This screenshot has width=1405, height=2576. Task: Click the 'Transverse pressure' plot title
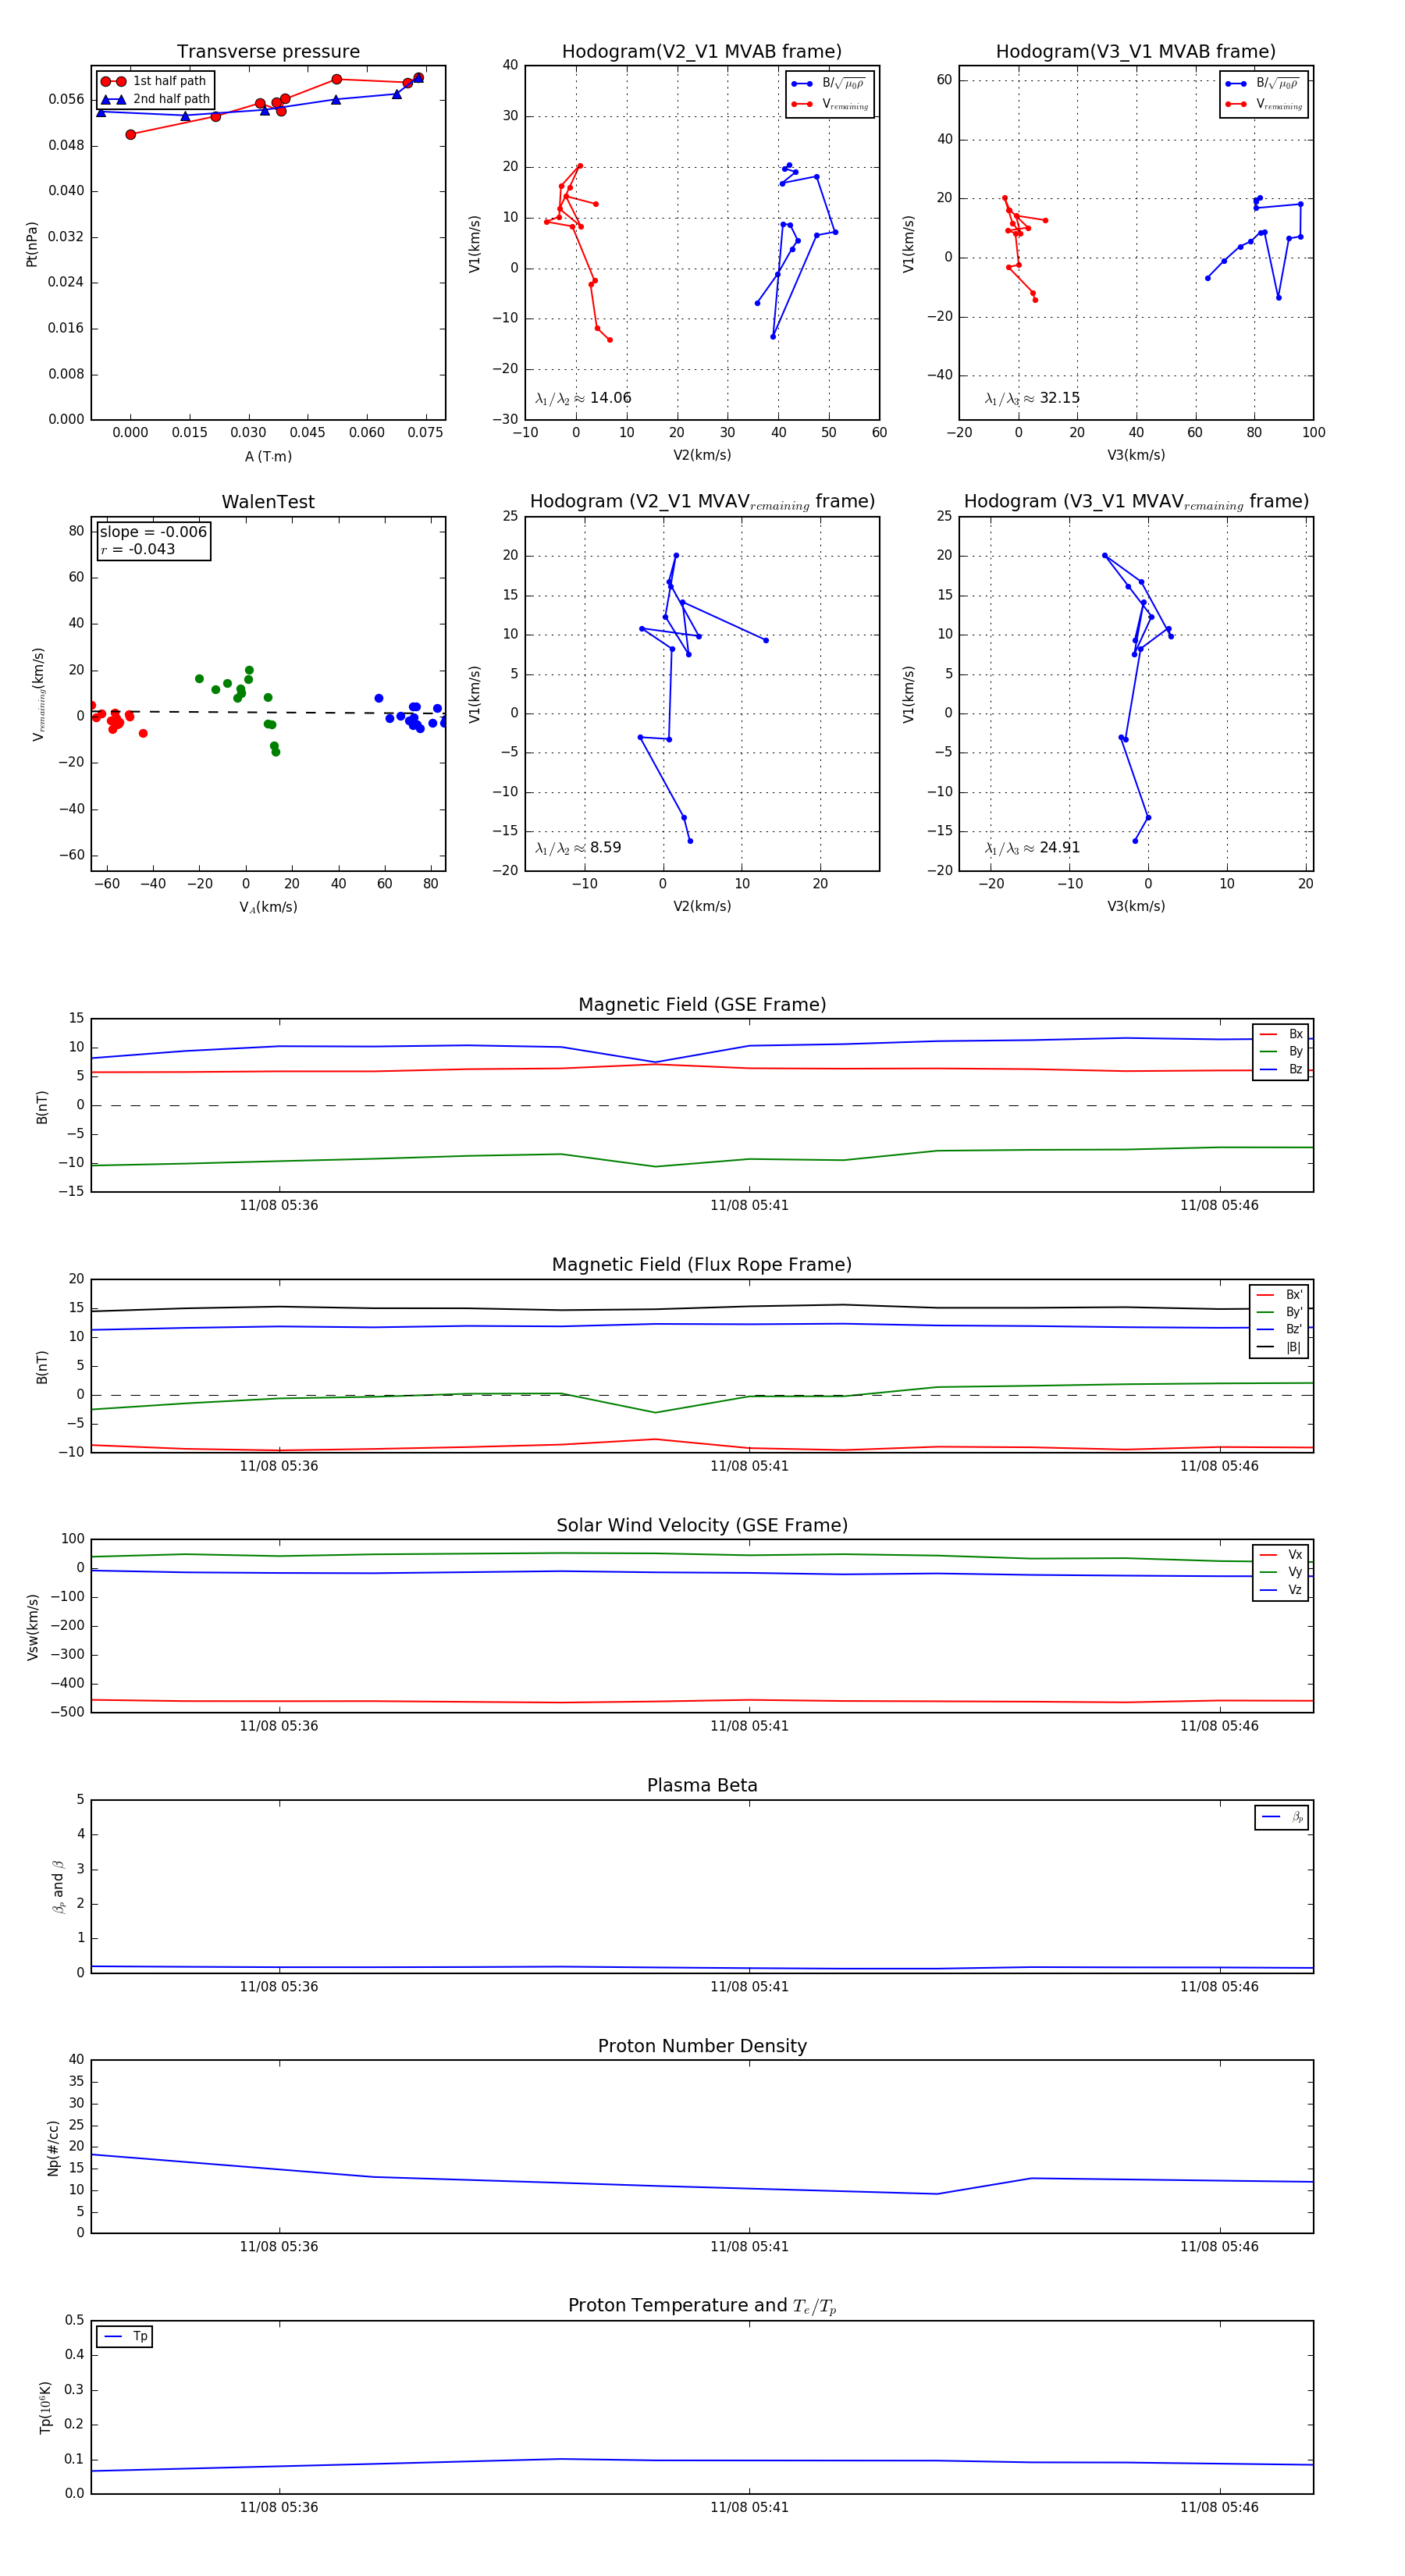click(x=268, y=52)
